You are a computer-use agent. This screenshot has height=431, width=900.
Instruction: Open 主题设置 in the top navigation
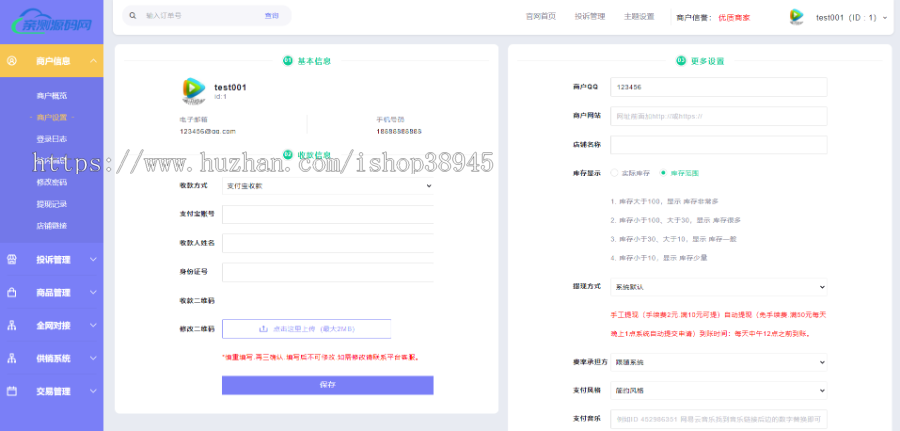click(638, 17)
